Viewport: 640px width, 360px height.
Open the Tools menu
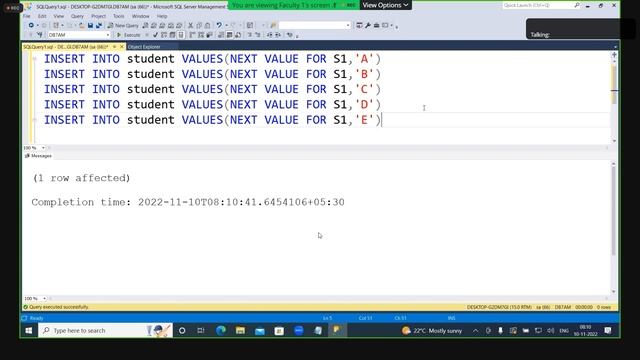119,16
